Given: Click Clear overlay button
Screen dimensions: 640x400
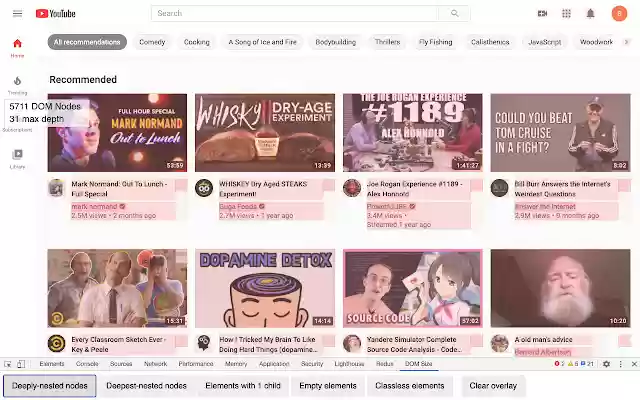Looking at the screenshot, I should [493, 386].
